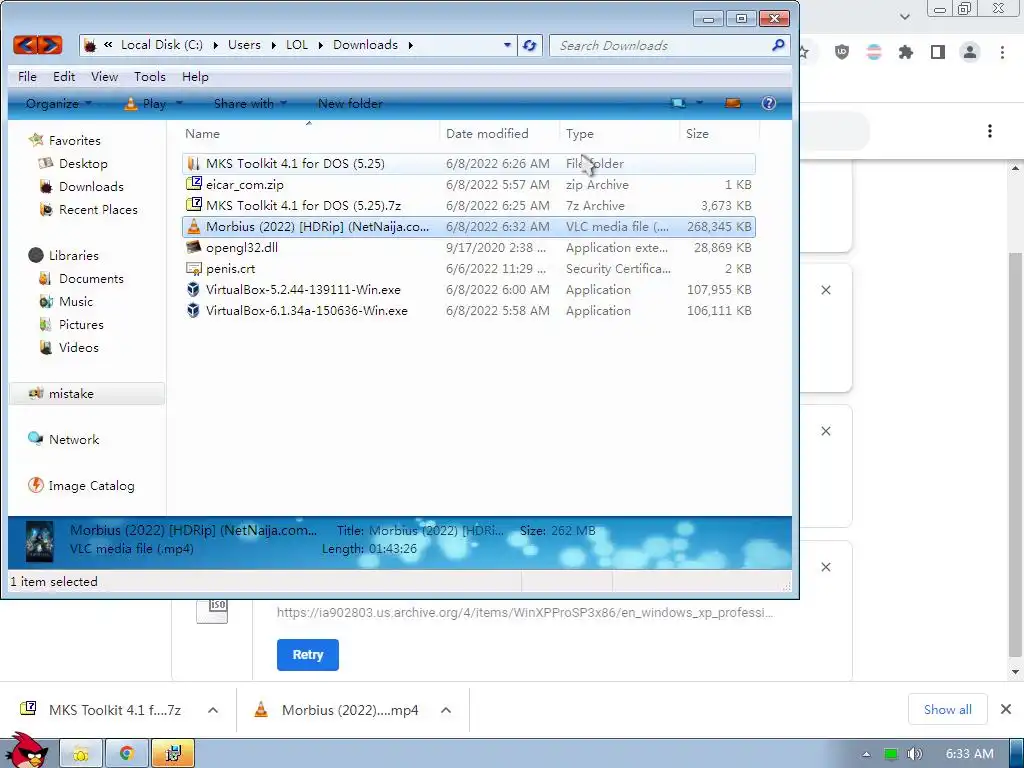
Task: Open the Tools menu
Action: pyautogui.click(x=150, y=76)
